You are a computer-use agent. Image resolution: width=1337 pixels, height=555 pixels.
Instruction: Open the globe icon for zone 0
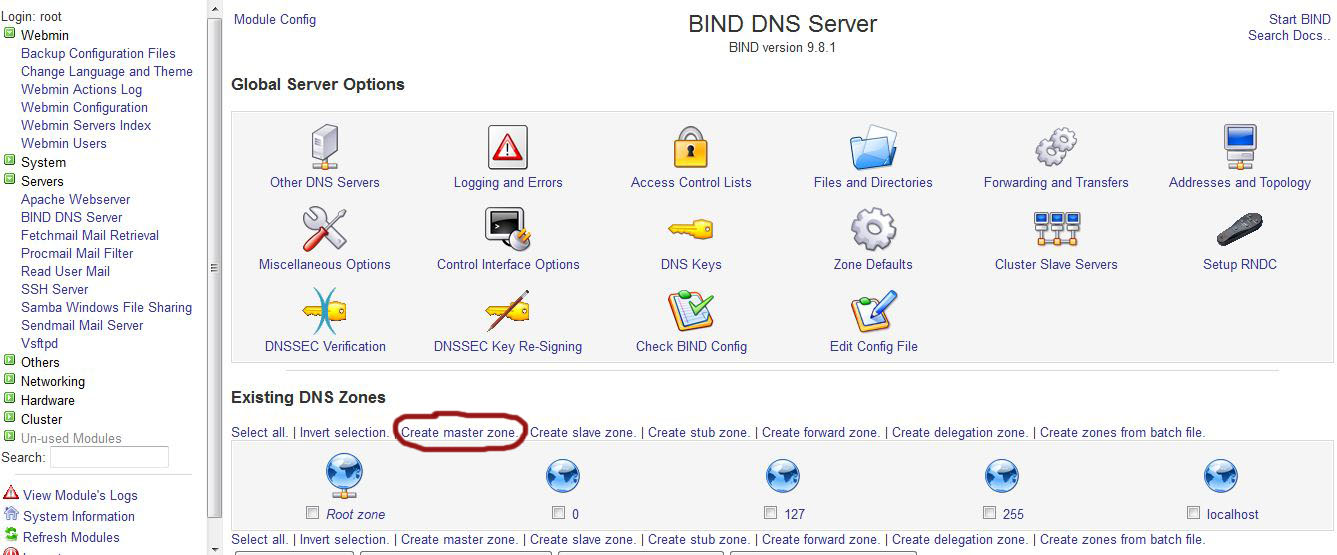[x=564, y=476]
